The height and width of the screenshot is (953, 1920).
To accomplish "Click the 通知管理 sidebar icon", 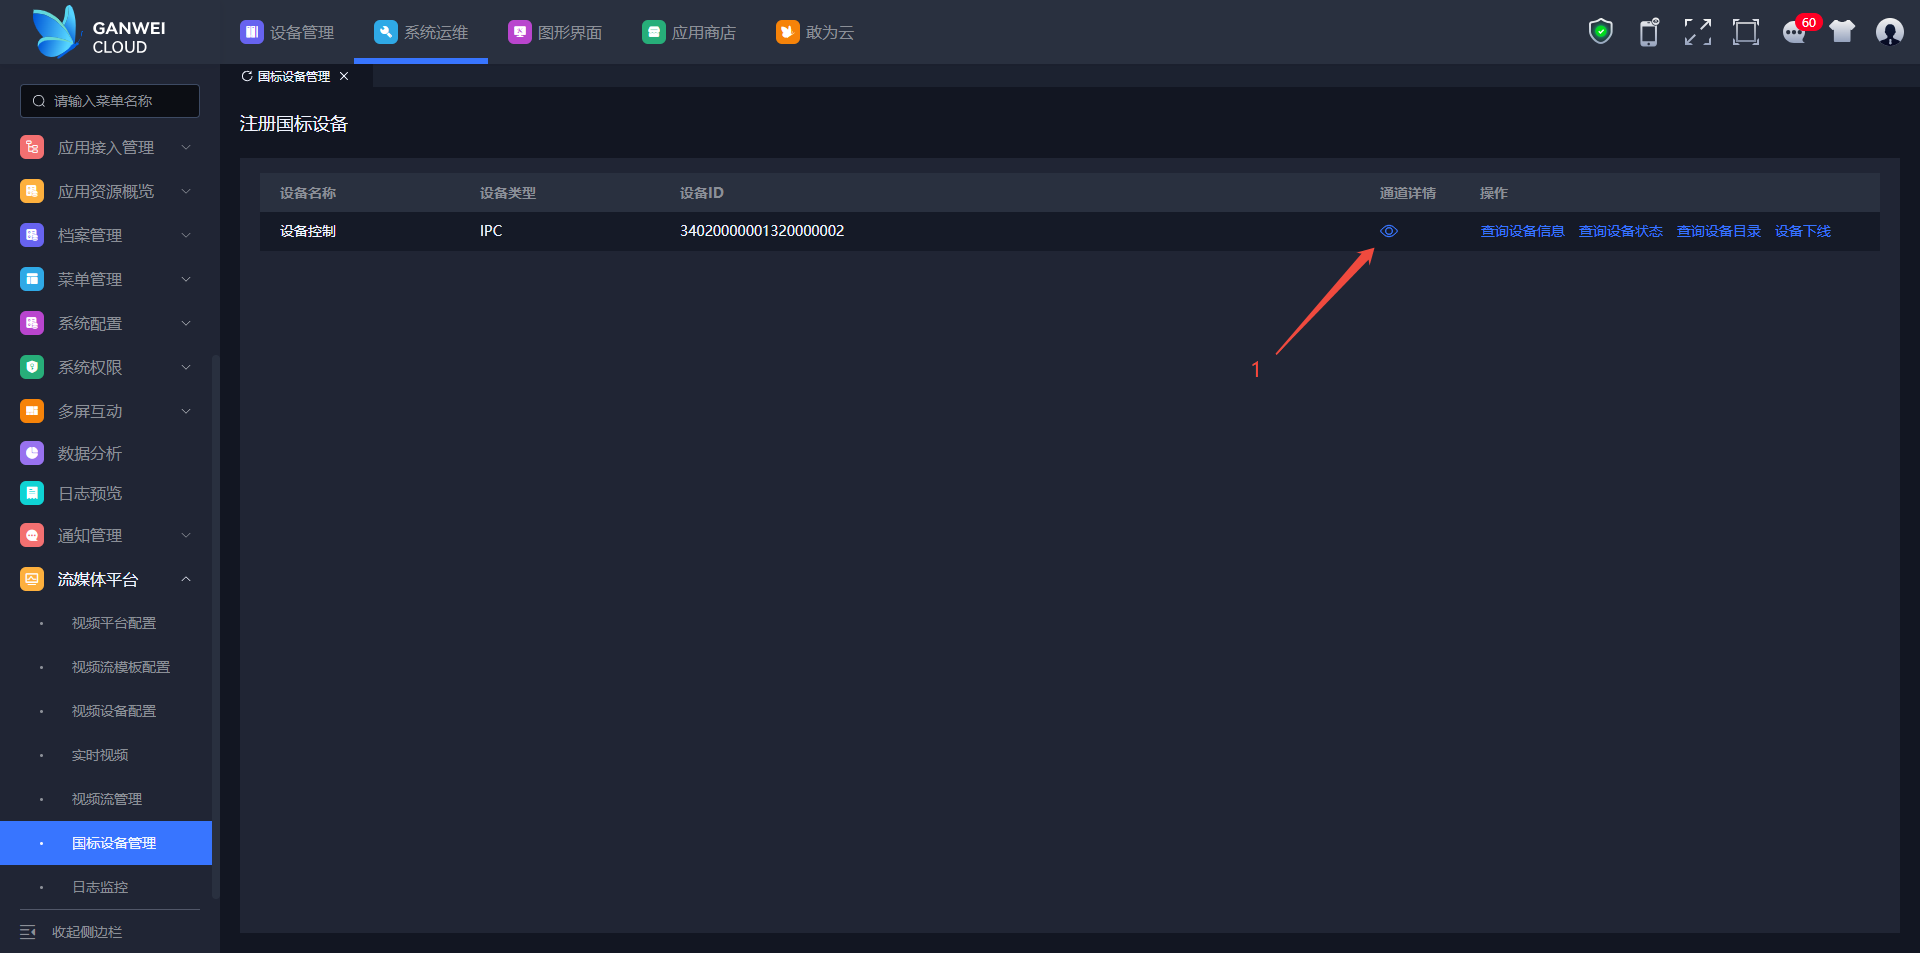I will point(32,535).
